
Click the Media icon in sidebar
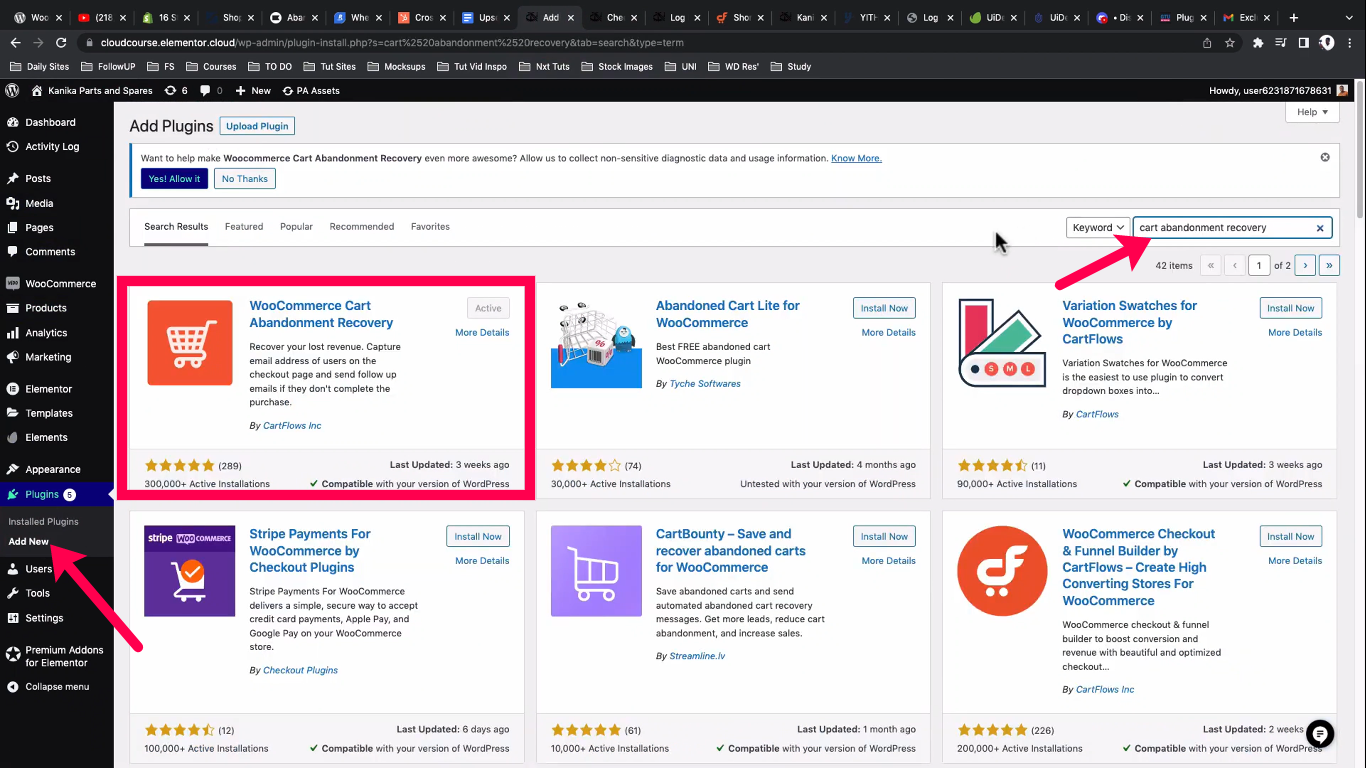(x=13, y=203)
